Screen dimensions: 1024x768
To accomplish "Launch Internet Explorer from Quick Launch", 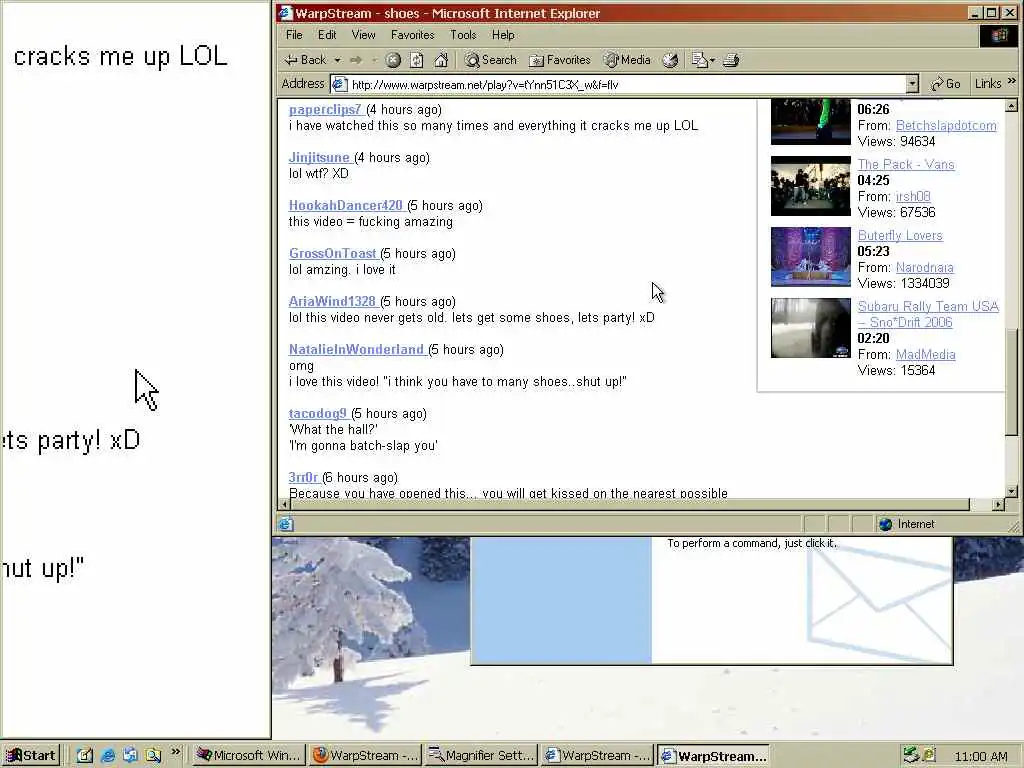I will (x=108, y=756).
